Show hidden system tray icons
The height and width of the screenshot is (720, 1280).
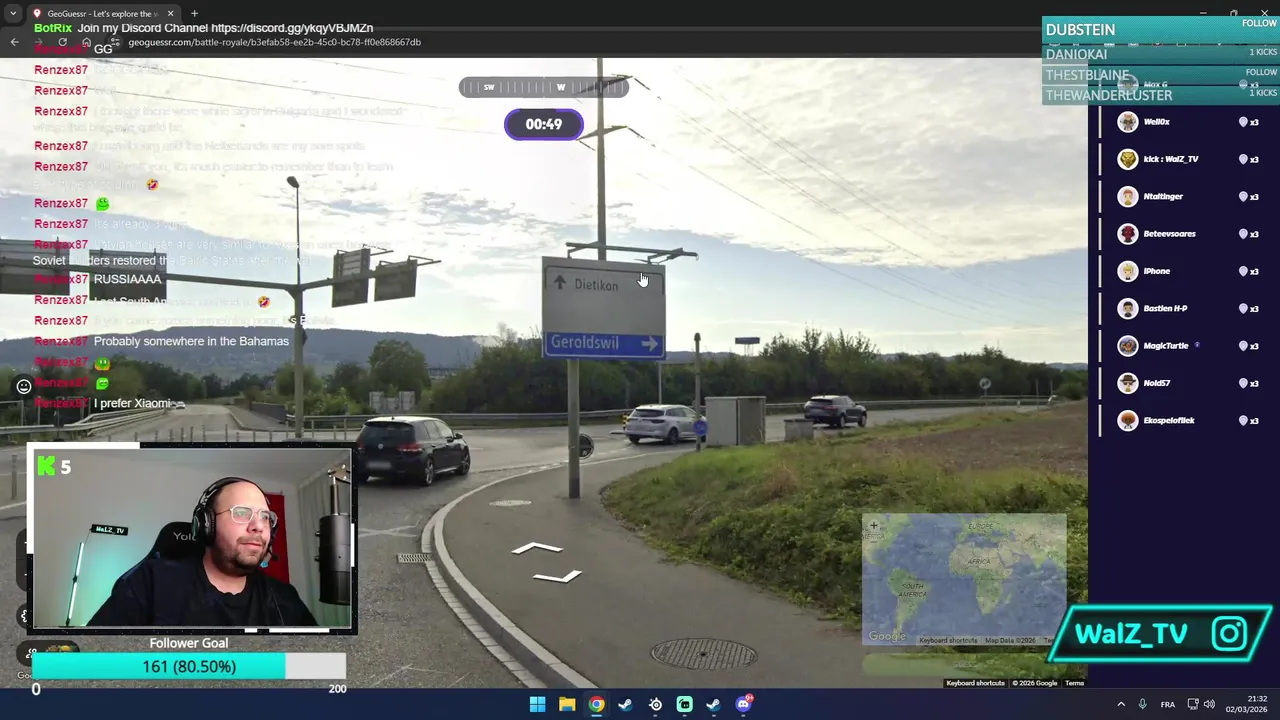1120,704
